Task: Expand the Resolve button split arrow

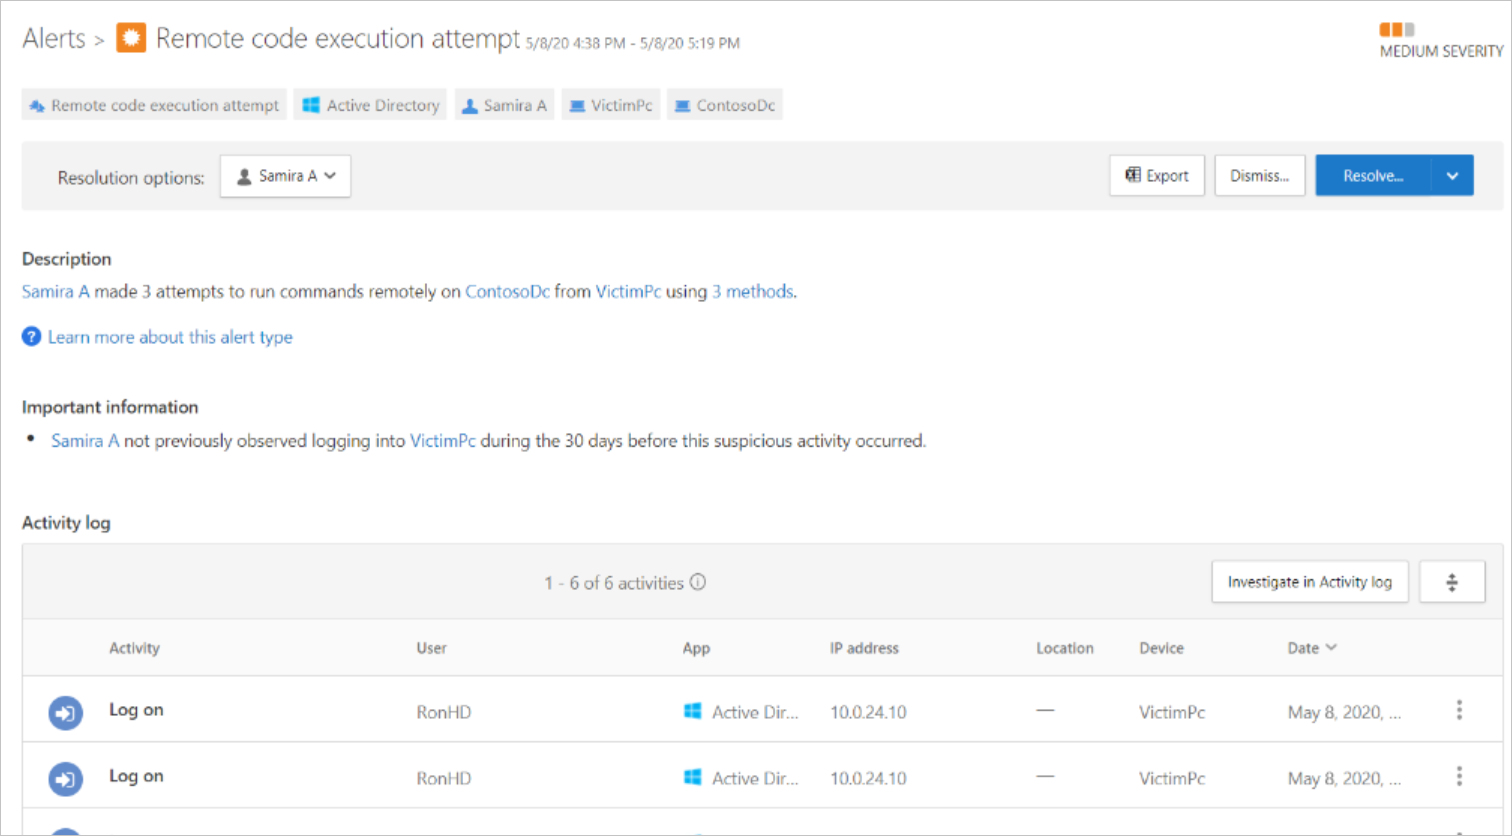Action: pyautogui.click(x=1453, y=175)
